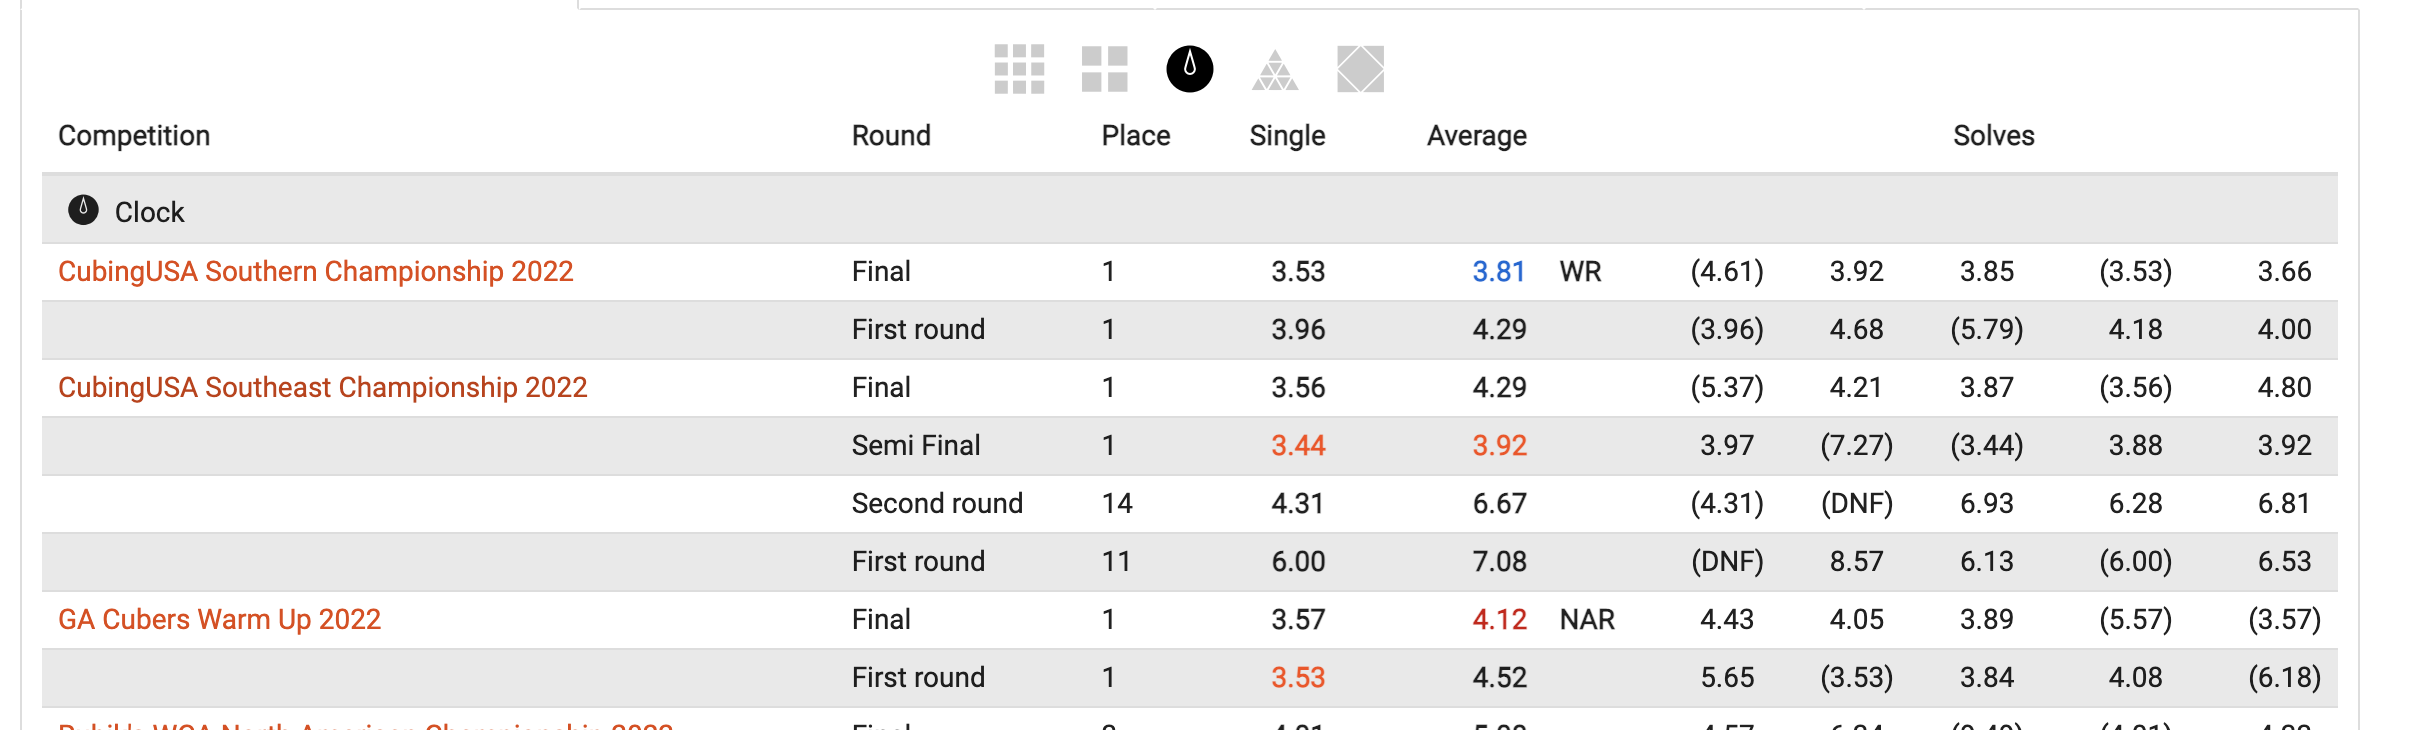The height and width of the screenshot is (730, 2424).
Task: Click the Solves column header
Action: coord(1994,135)
